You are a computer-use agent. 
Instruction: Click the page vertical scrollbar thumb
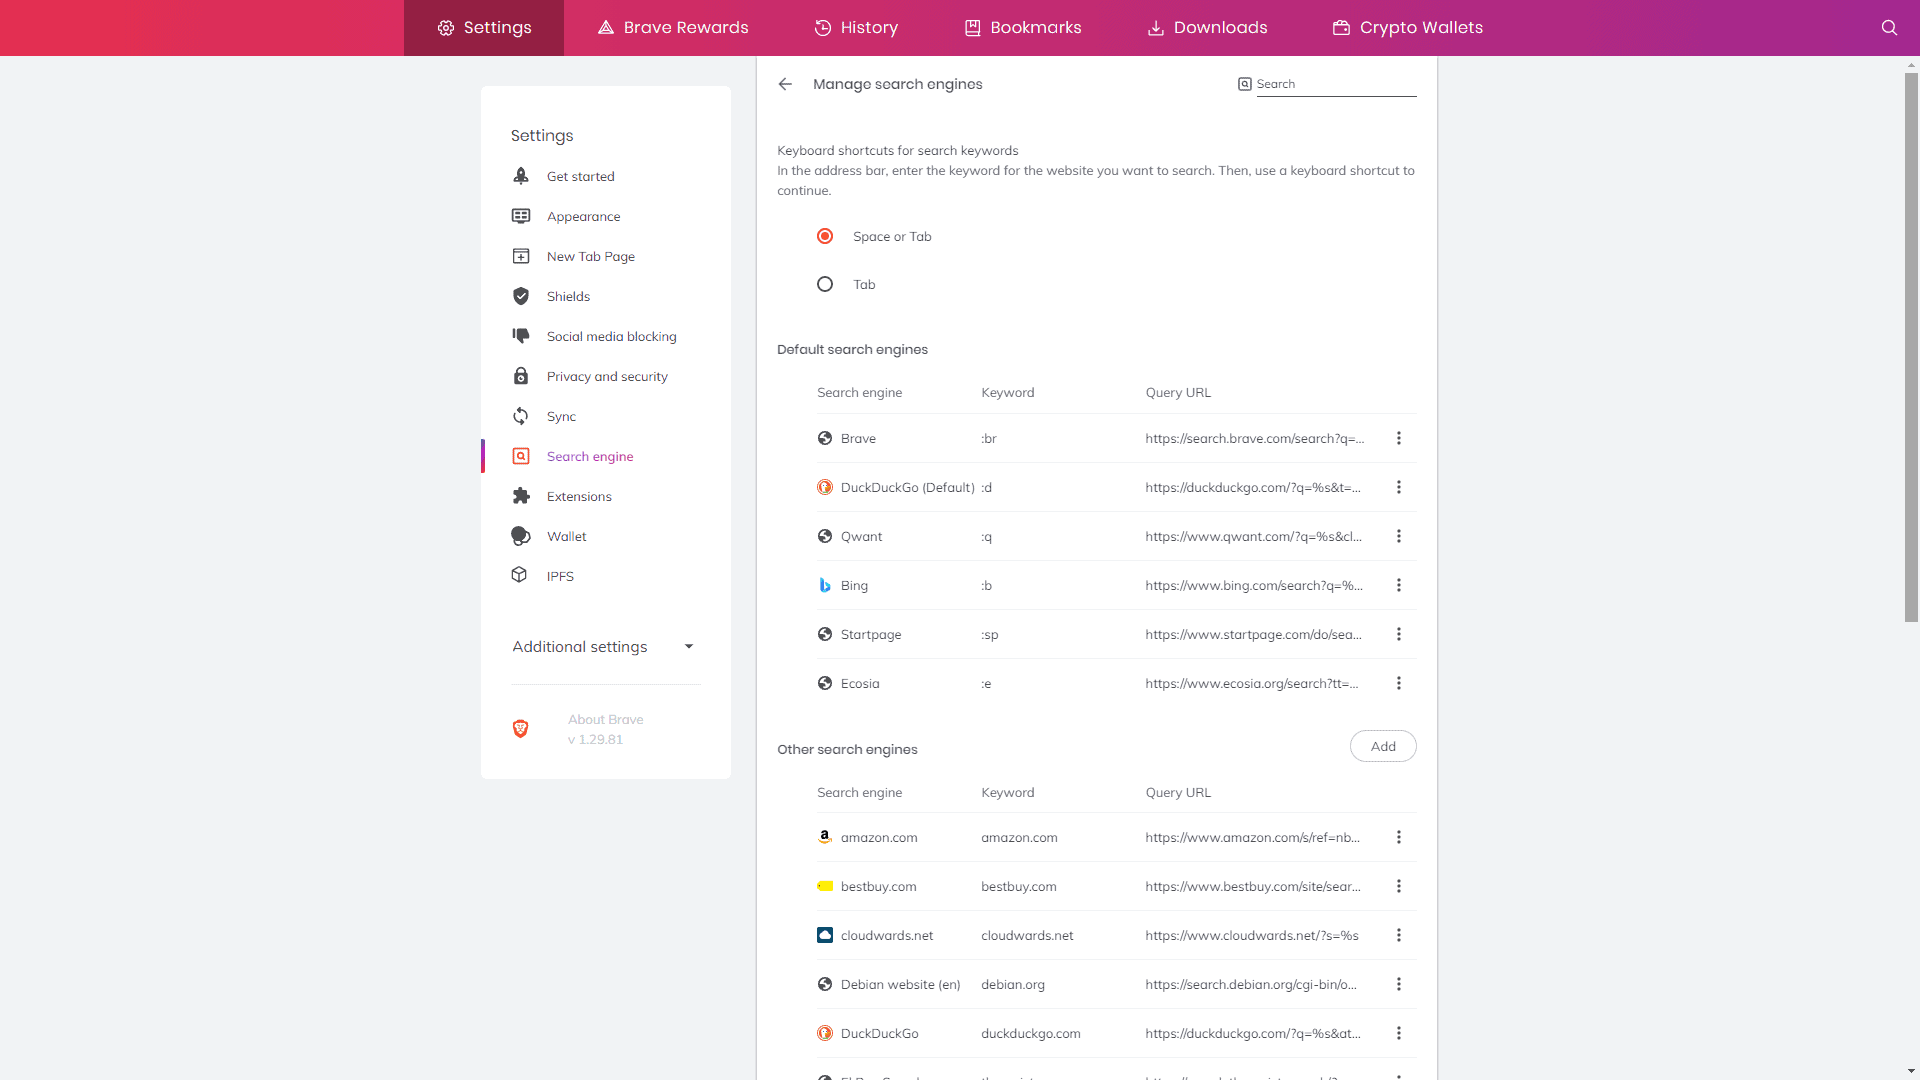tap(1911, 347)
